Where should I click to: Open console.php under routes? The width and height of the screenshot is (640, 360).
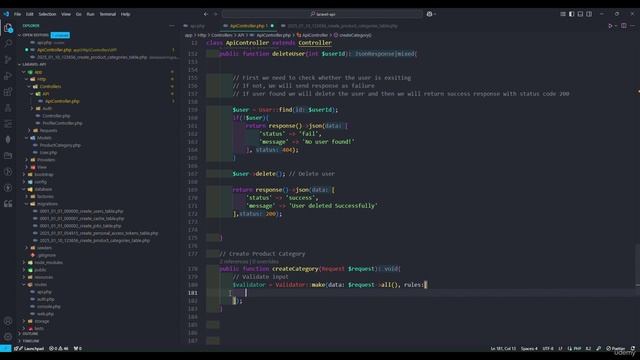tap(49, 307)
